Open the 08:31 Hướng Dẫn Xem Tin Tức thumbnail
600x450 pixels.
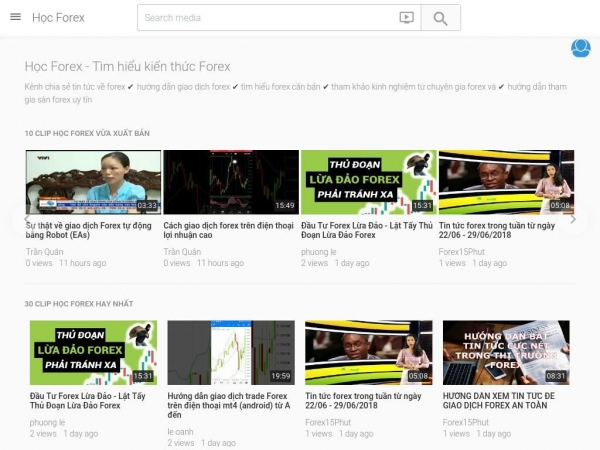(506, 352)
